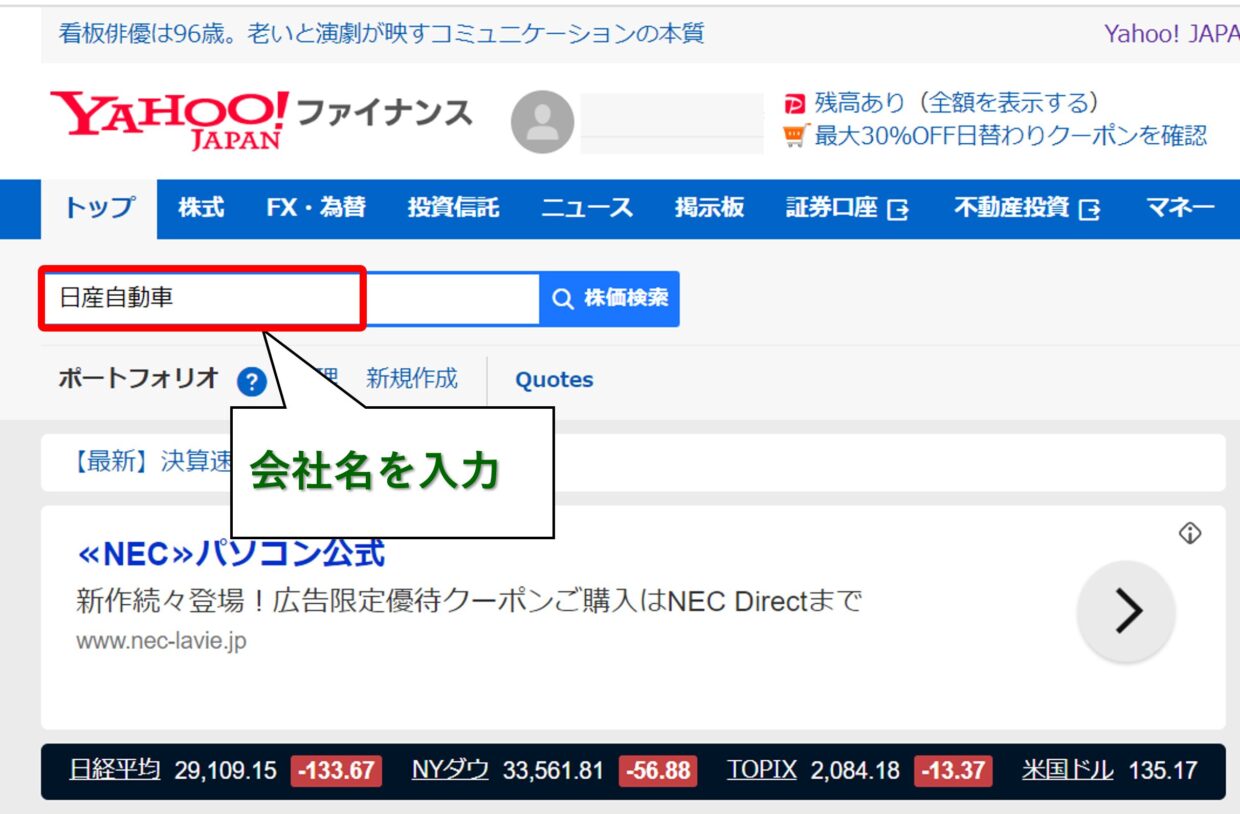Click the NYダウ ticker link
Viewport: 1240px width, 814px height.
[x=450, y=771]
